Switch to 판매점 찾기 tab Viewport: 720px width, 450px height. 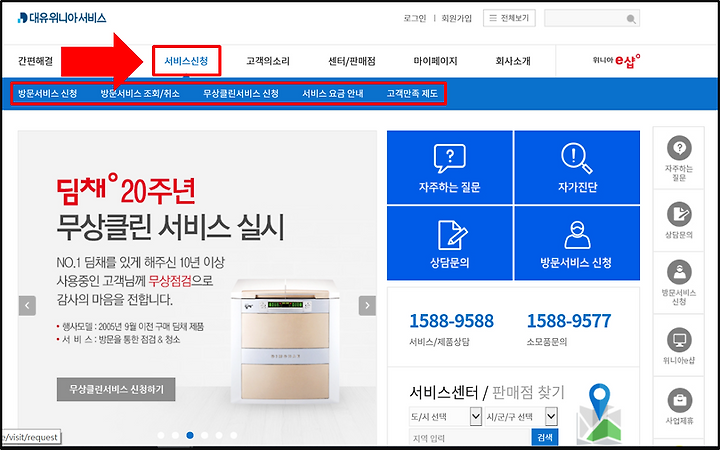click(528, 393)
